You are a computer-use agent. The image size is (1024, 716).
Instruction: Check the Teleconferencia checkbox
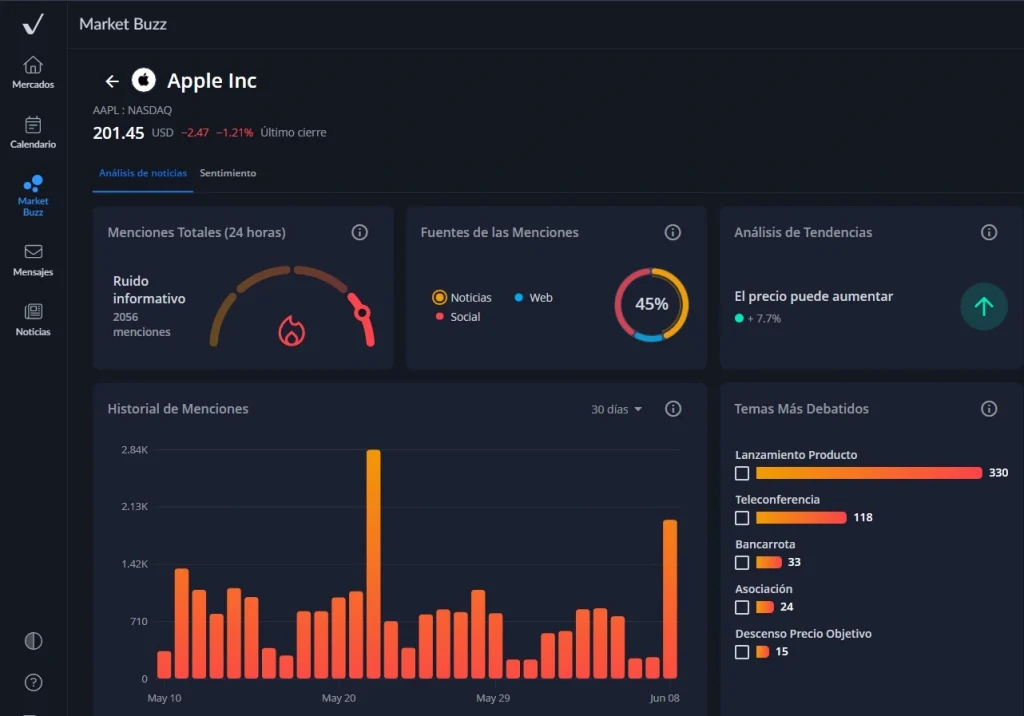pyautogui.click(x=742, y=518)
